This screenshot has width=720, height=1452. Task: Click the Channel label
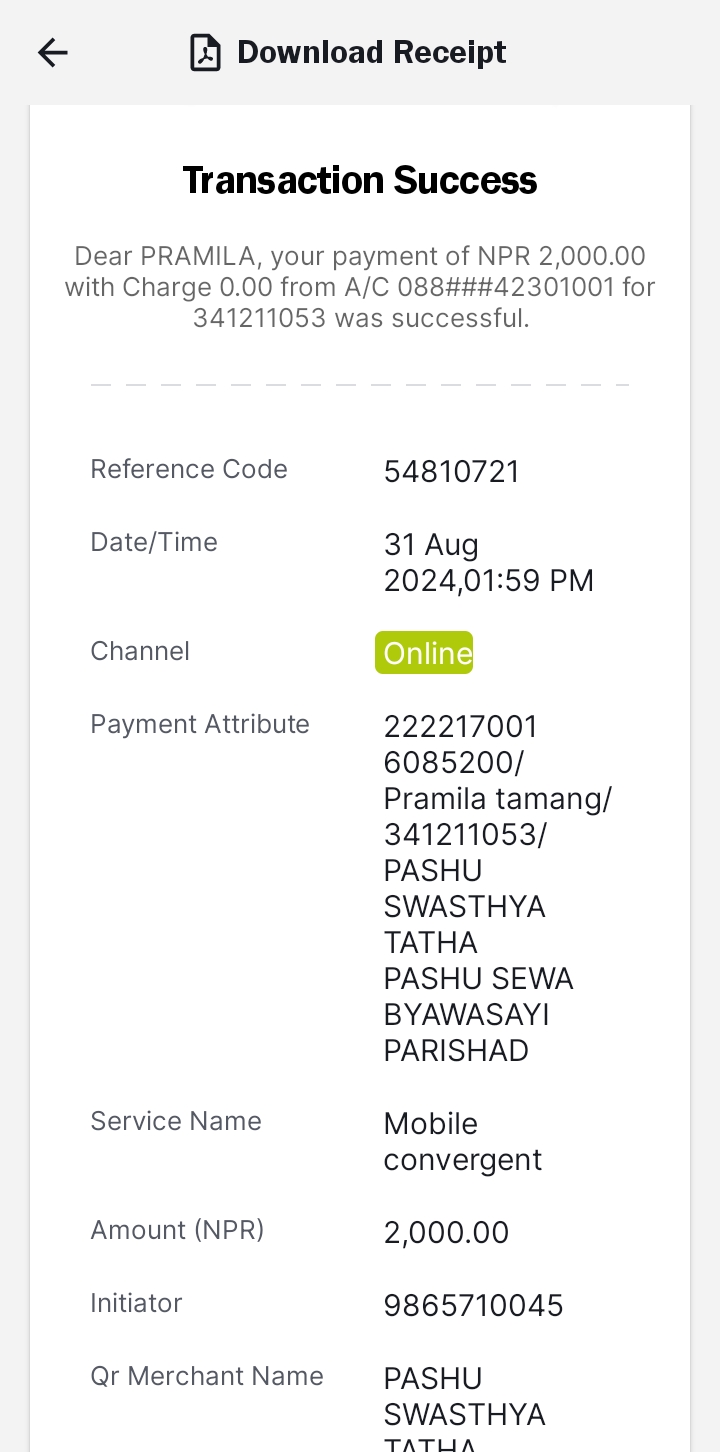140,651
